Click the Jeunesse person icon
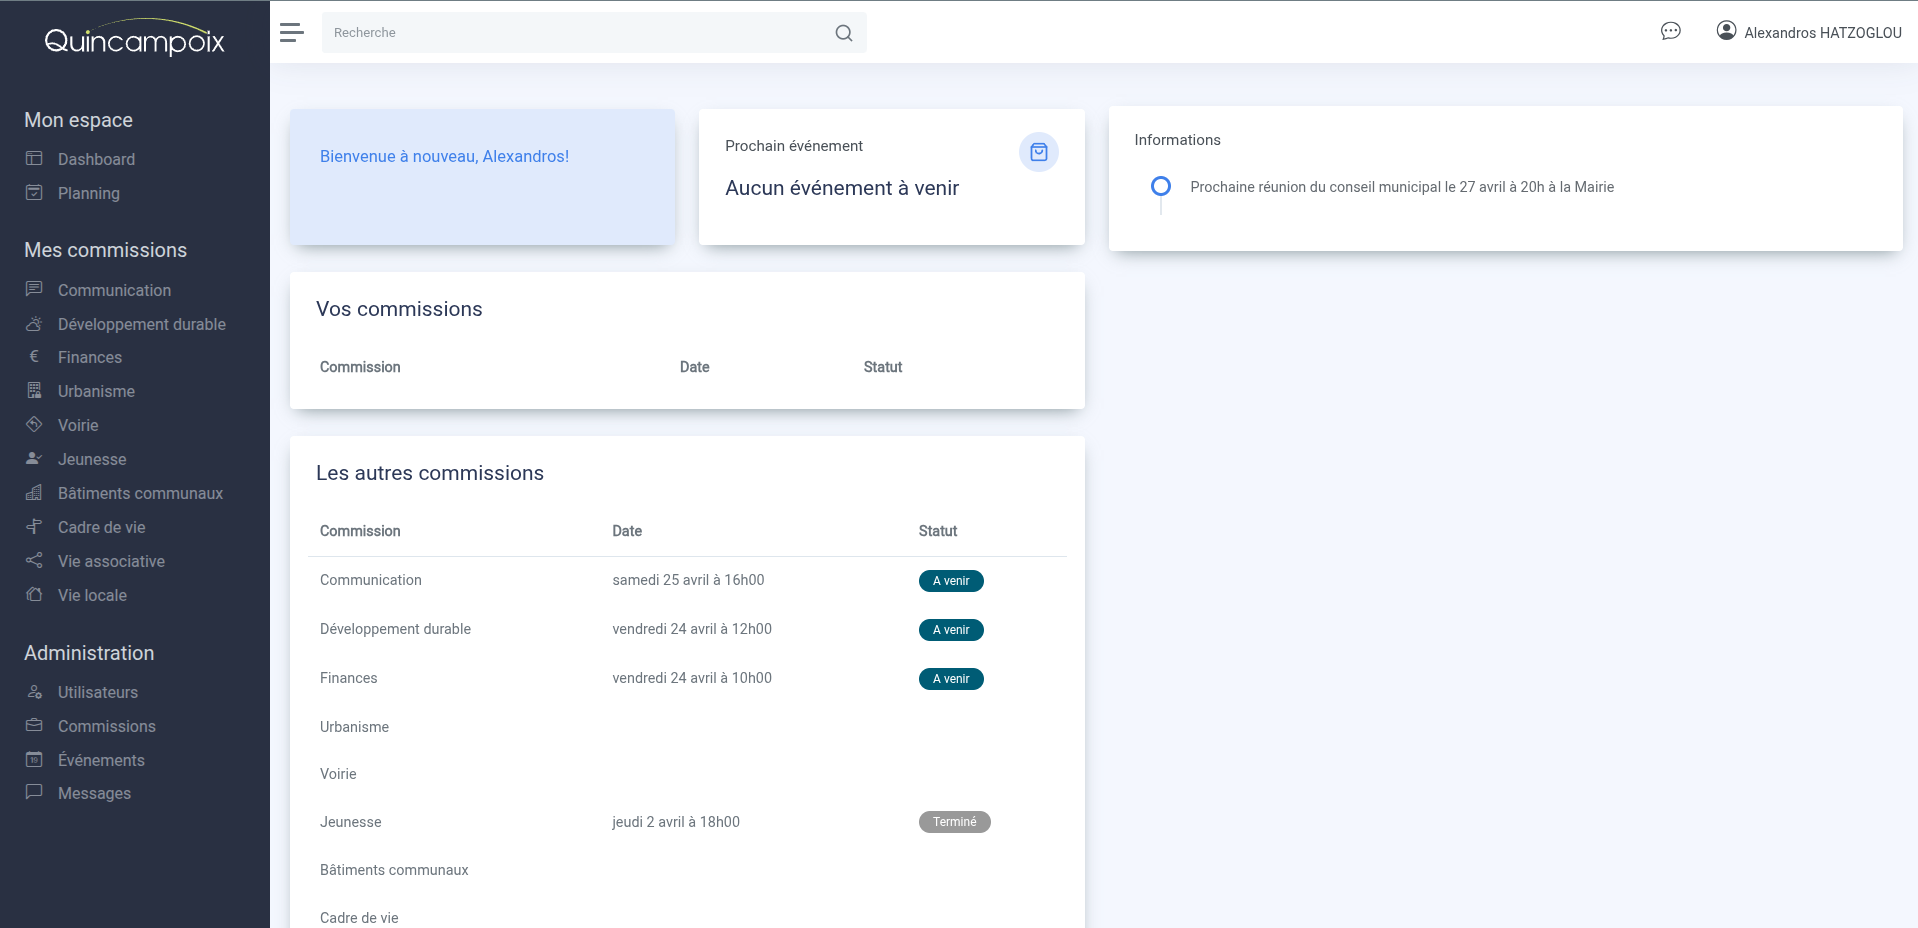The width and height of the screenshot is (1918, 928). [34, 458]
